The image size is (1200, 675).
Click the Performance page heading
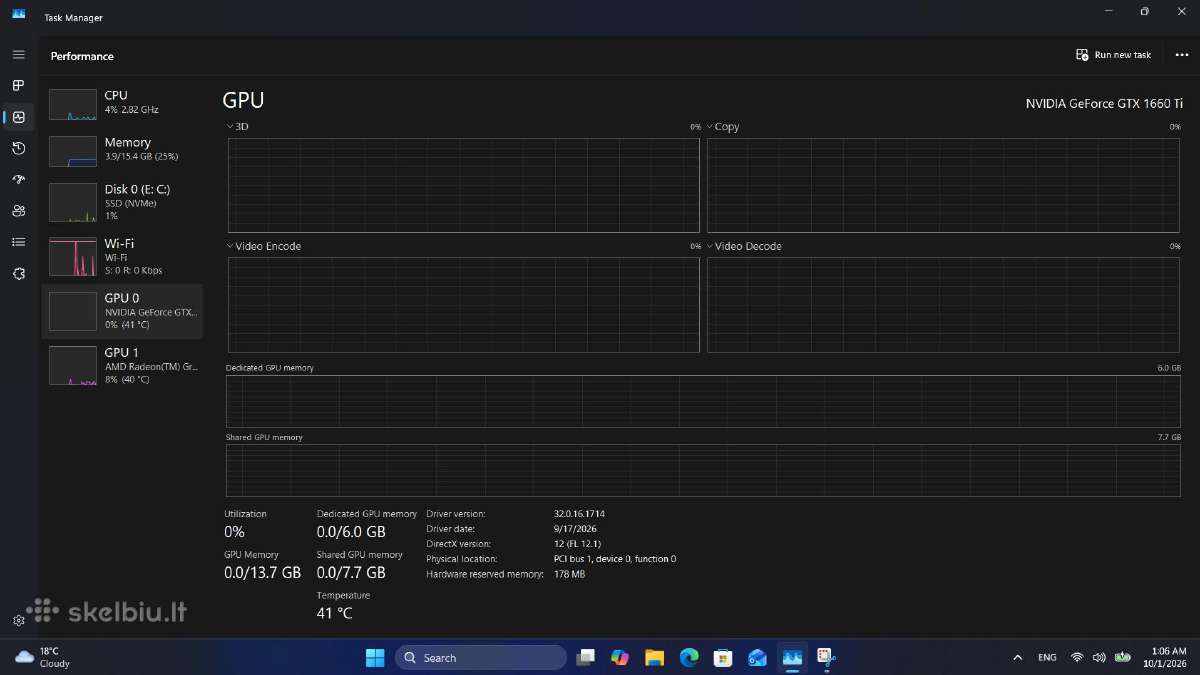click(82, 56)
